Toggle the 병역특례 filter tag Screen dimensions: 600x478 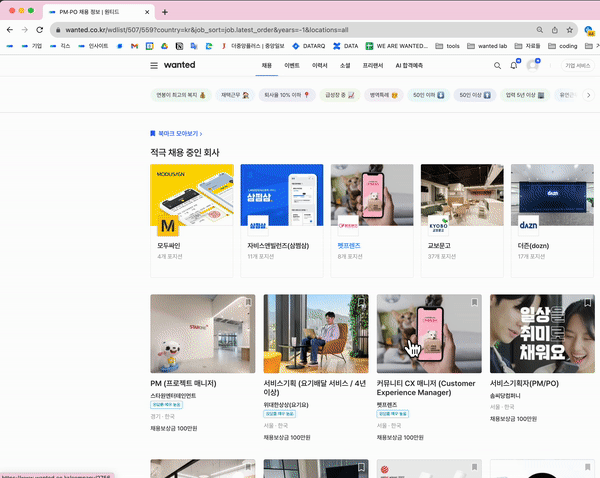(x=384, y=95)
